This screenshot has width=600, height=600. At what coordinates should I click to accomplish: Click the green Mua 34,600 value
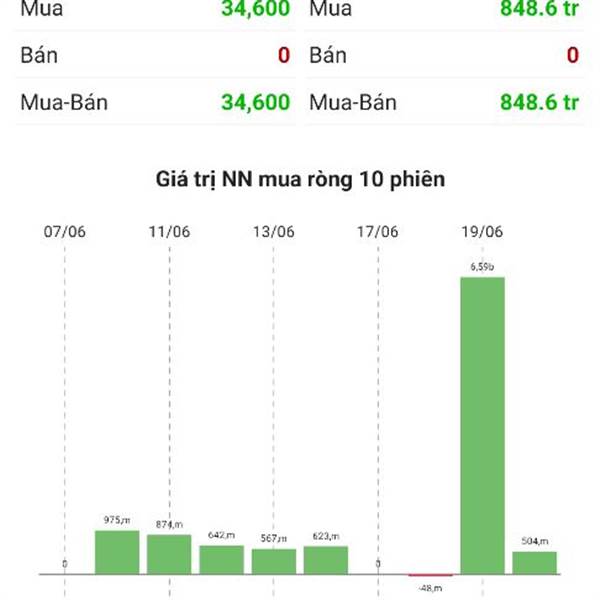[256, 8]
